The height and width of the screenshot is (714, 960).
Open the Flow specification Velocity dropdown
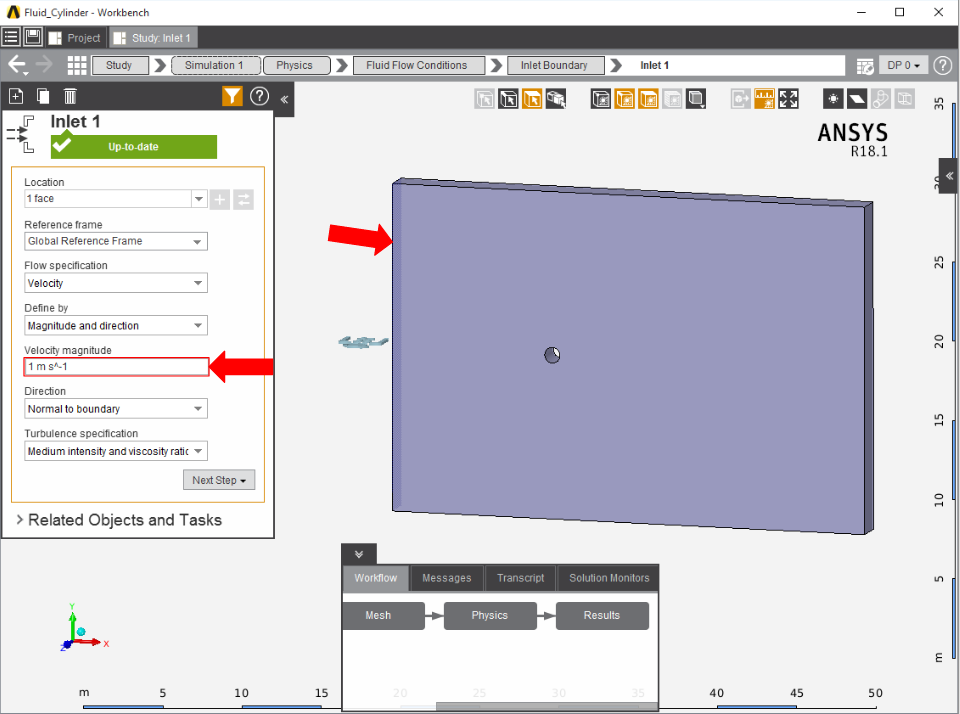point(116,283)
